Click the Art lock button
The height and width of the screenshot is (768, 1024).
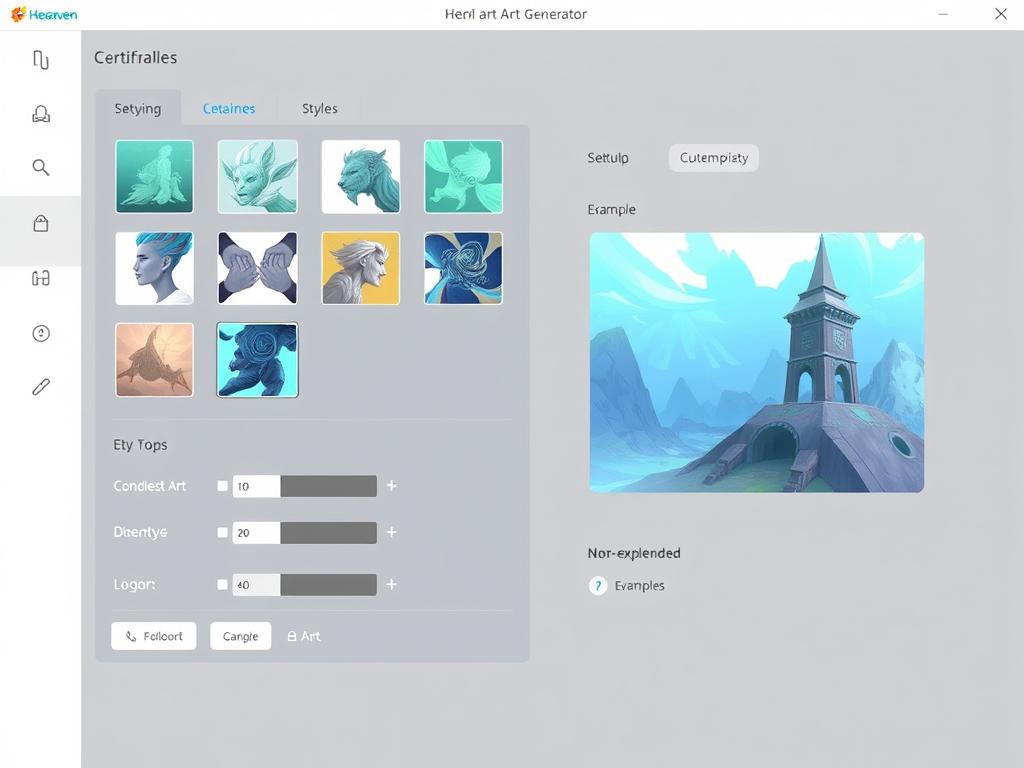pyautogui.click(x=304, y=636)
